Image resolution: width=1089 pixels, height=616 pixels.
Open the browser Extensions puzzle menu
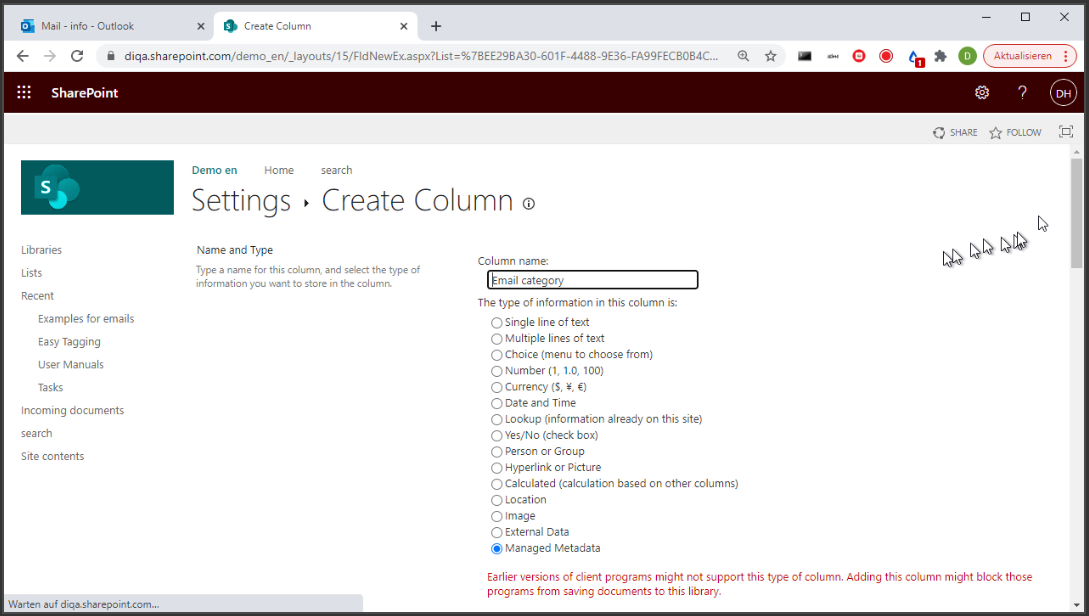pyautogui.click(x=940, y=56)
